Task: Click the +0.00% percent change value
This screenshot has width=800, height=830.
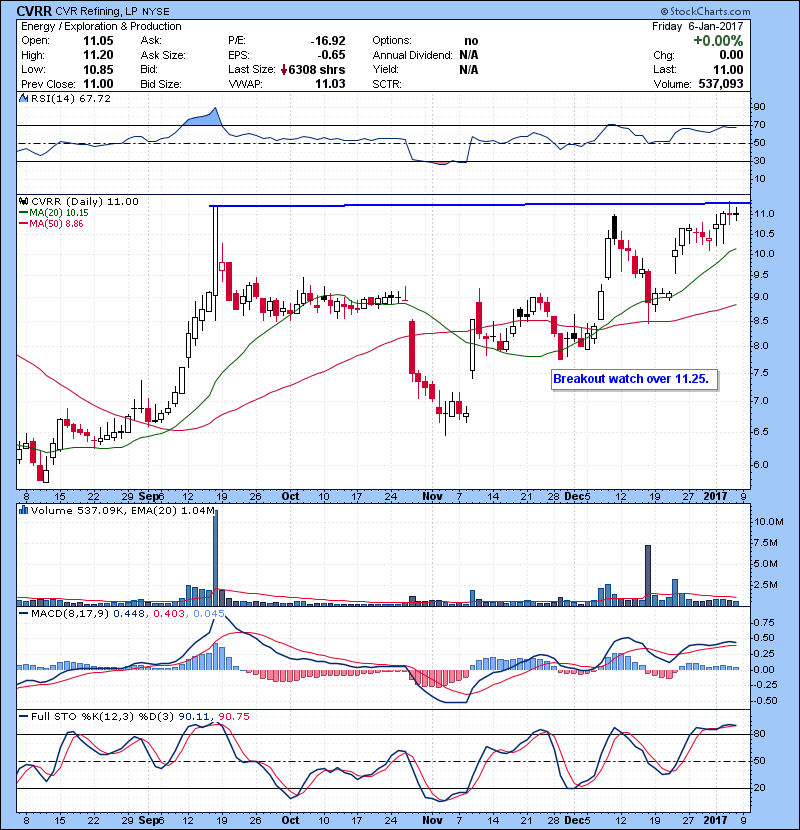Action: tap(718, 41)
